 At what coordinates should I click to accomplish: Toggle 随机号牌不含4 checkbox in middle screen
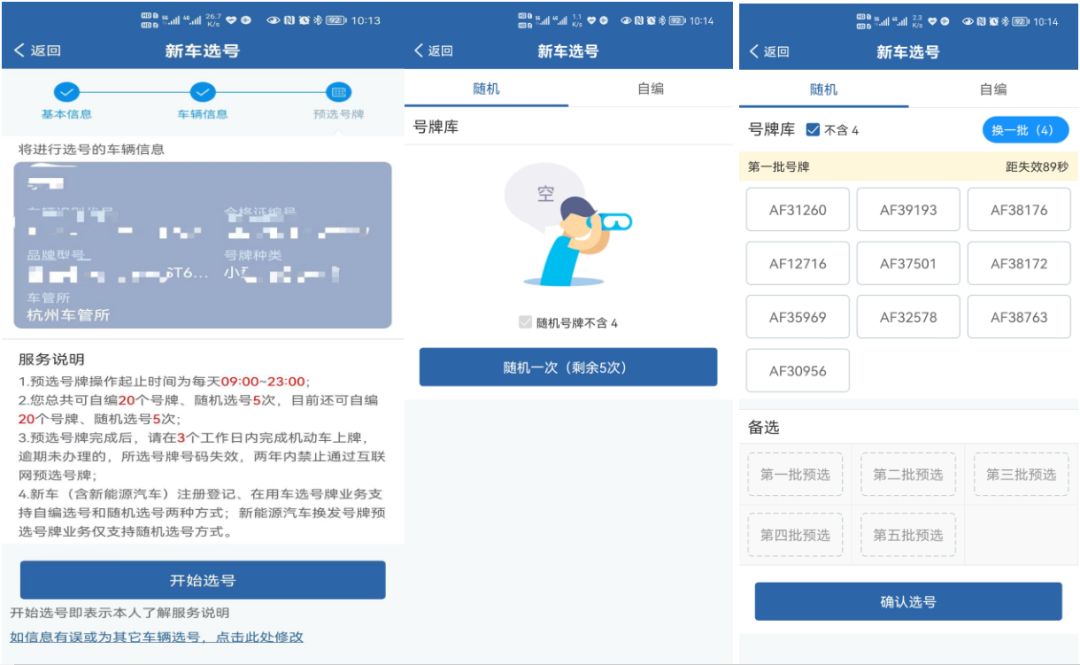click(x=526, y=323)
